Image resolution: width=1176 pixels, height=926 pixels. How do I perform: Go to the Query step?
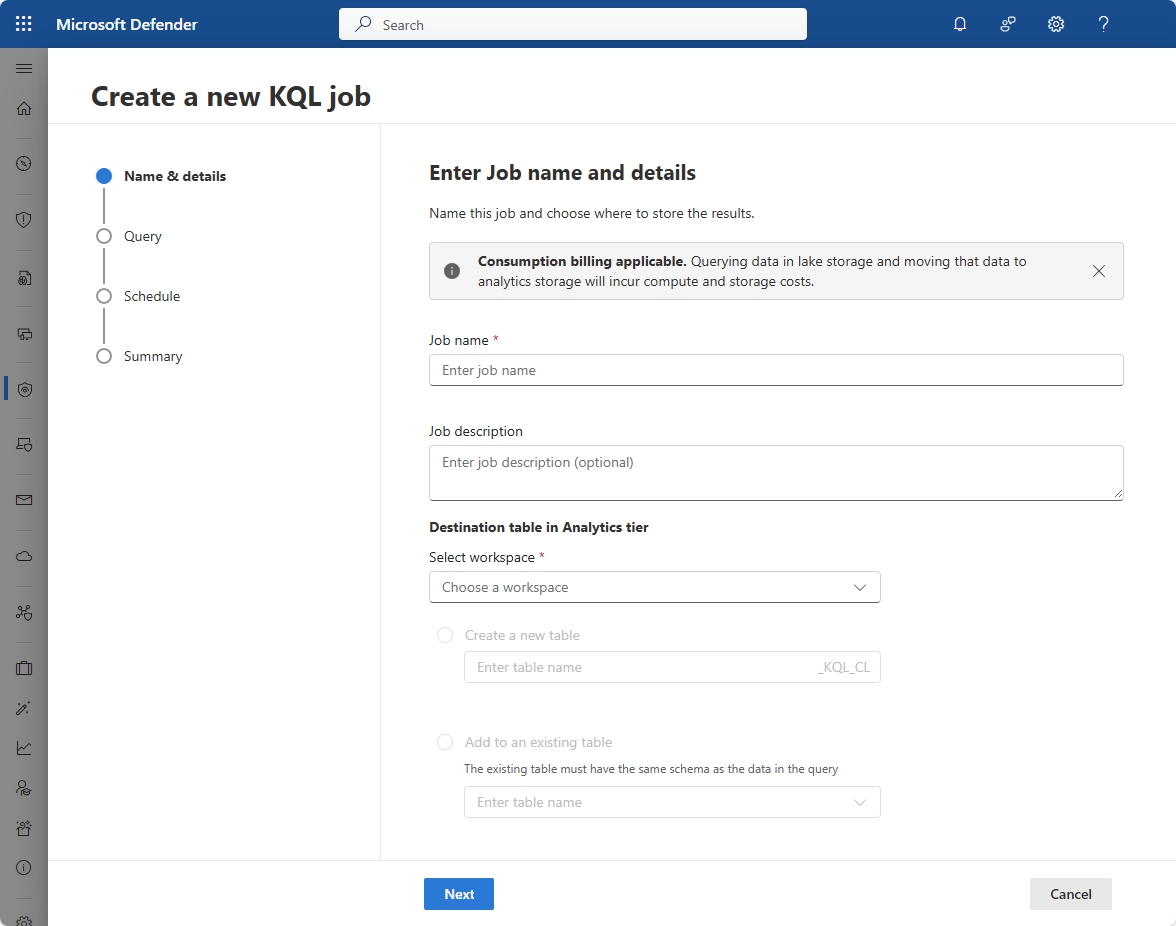(x=142, y=236)
